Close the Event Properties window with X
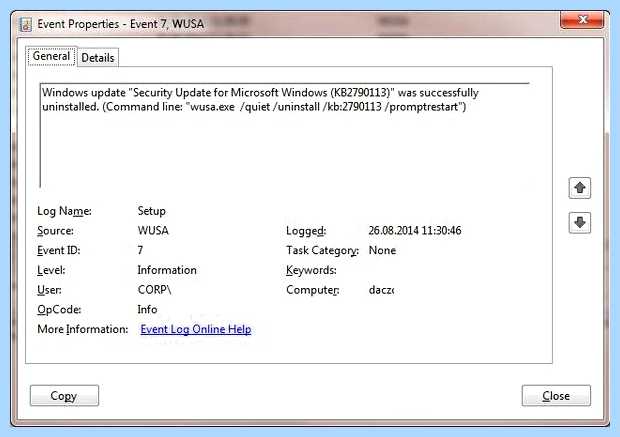620x437 pixels. coord(582,20)
